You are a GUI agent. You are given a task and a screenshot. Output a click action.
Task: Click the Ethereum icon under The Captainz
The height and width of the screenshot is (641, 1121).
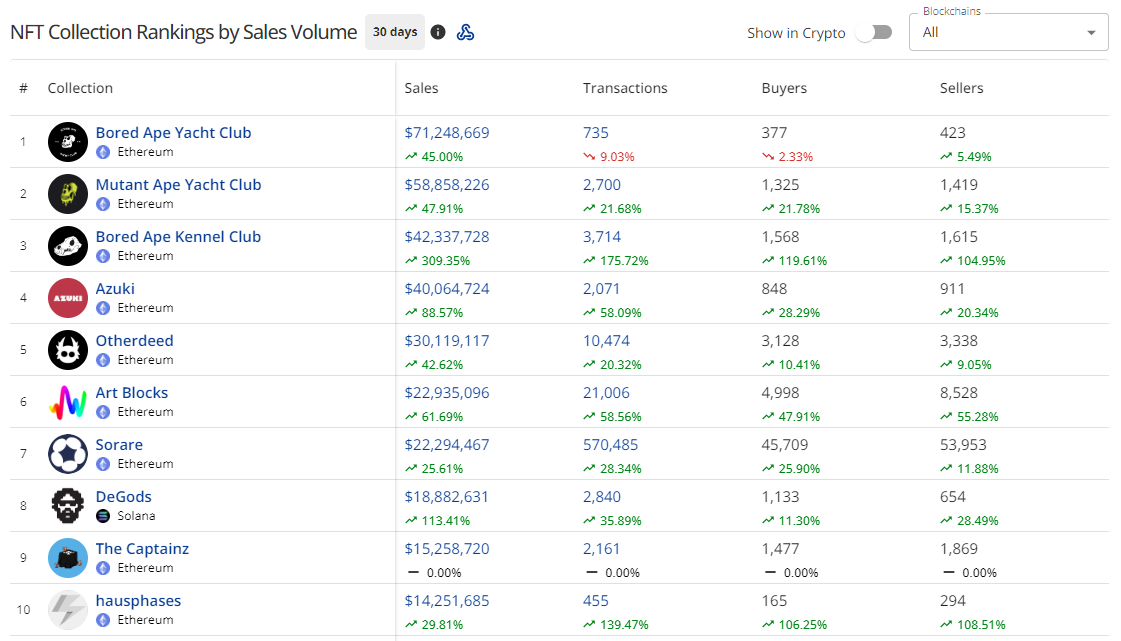103,568
